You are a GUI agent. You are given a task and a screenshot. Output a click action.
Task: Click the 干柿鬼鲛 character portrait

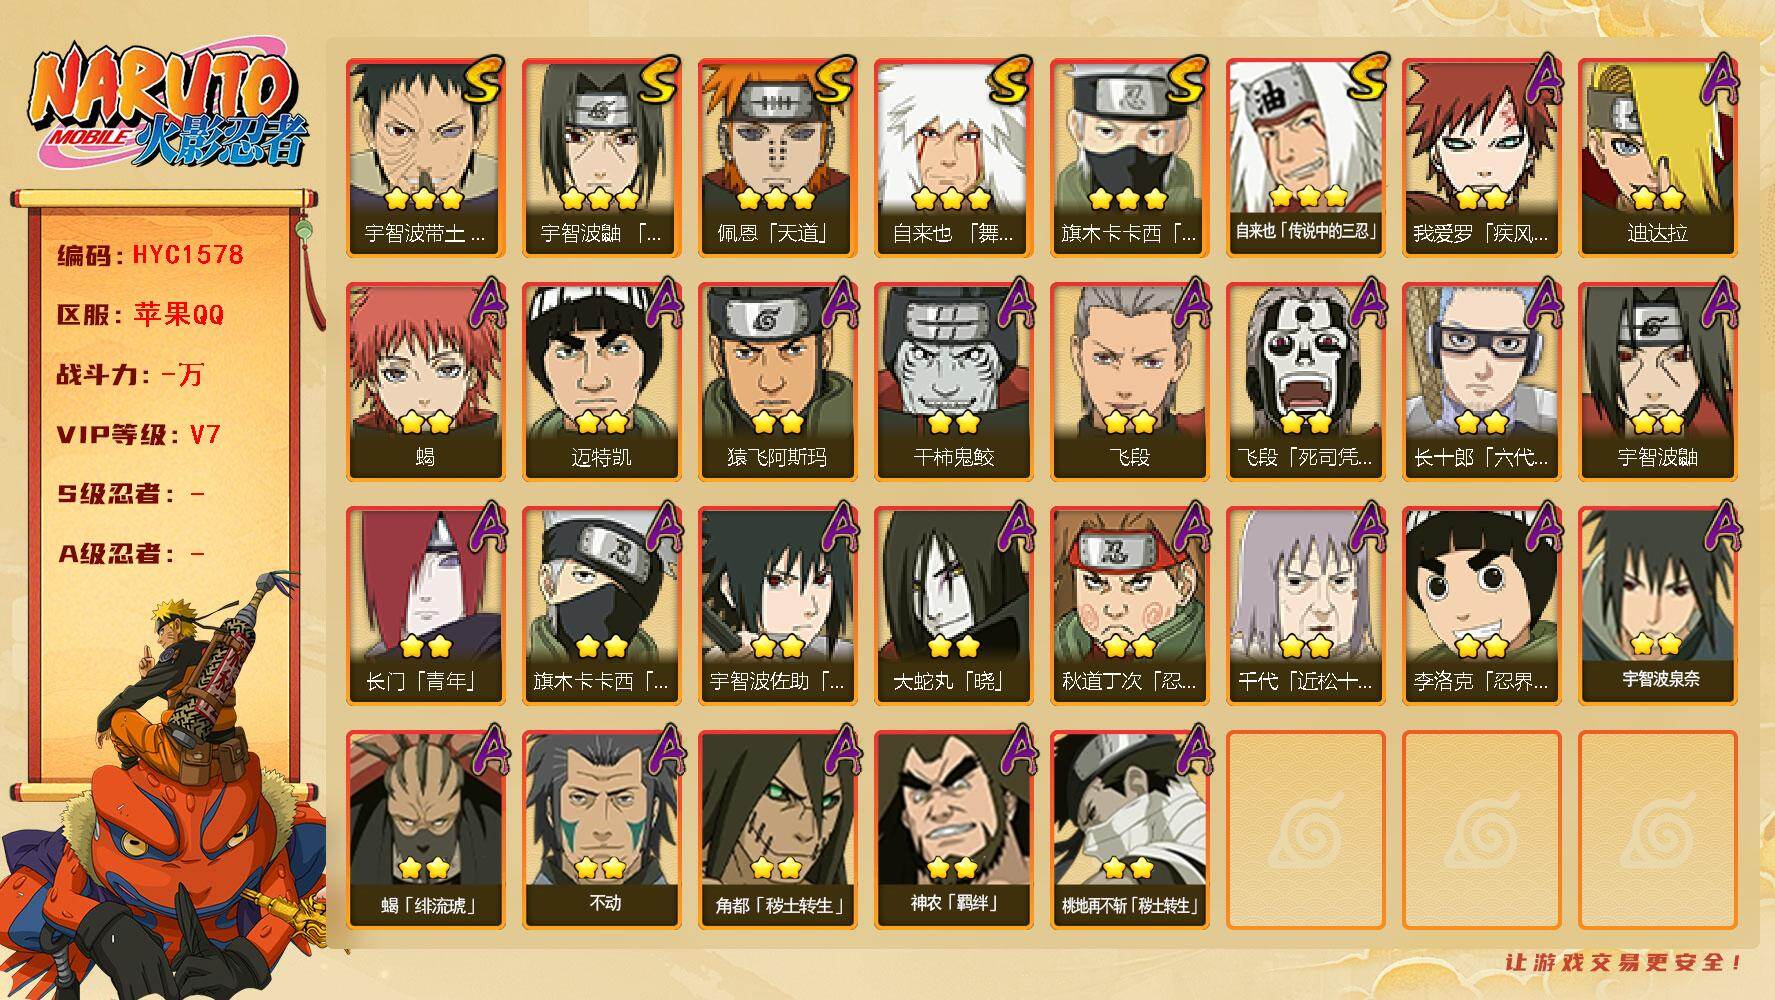pos(953,382)
